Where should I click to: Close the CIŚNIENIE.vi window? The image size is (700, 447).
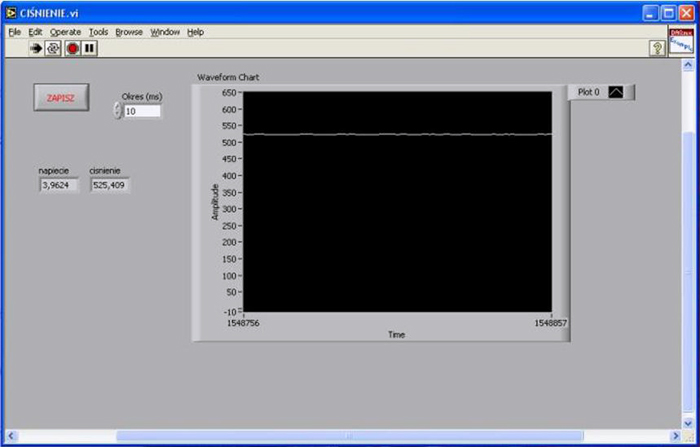687,13
